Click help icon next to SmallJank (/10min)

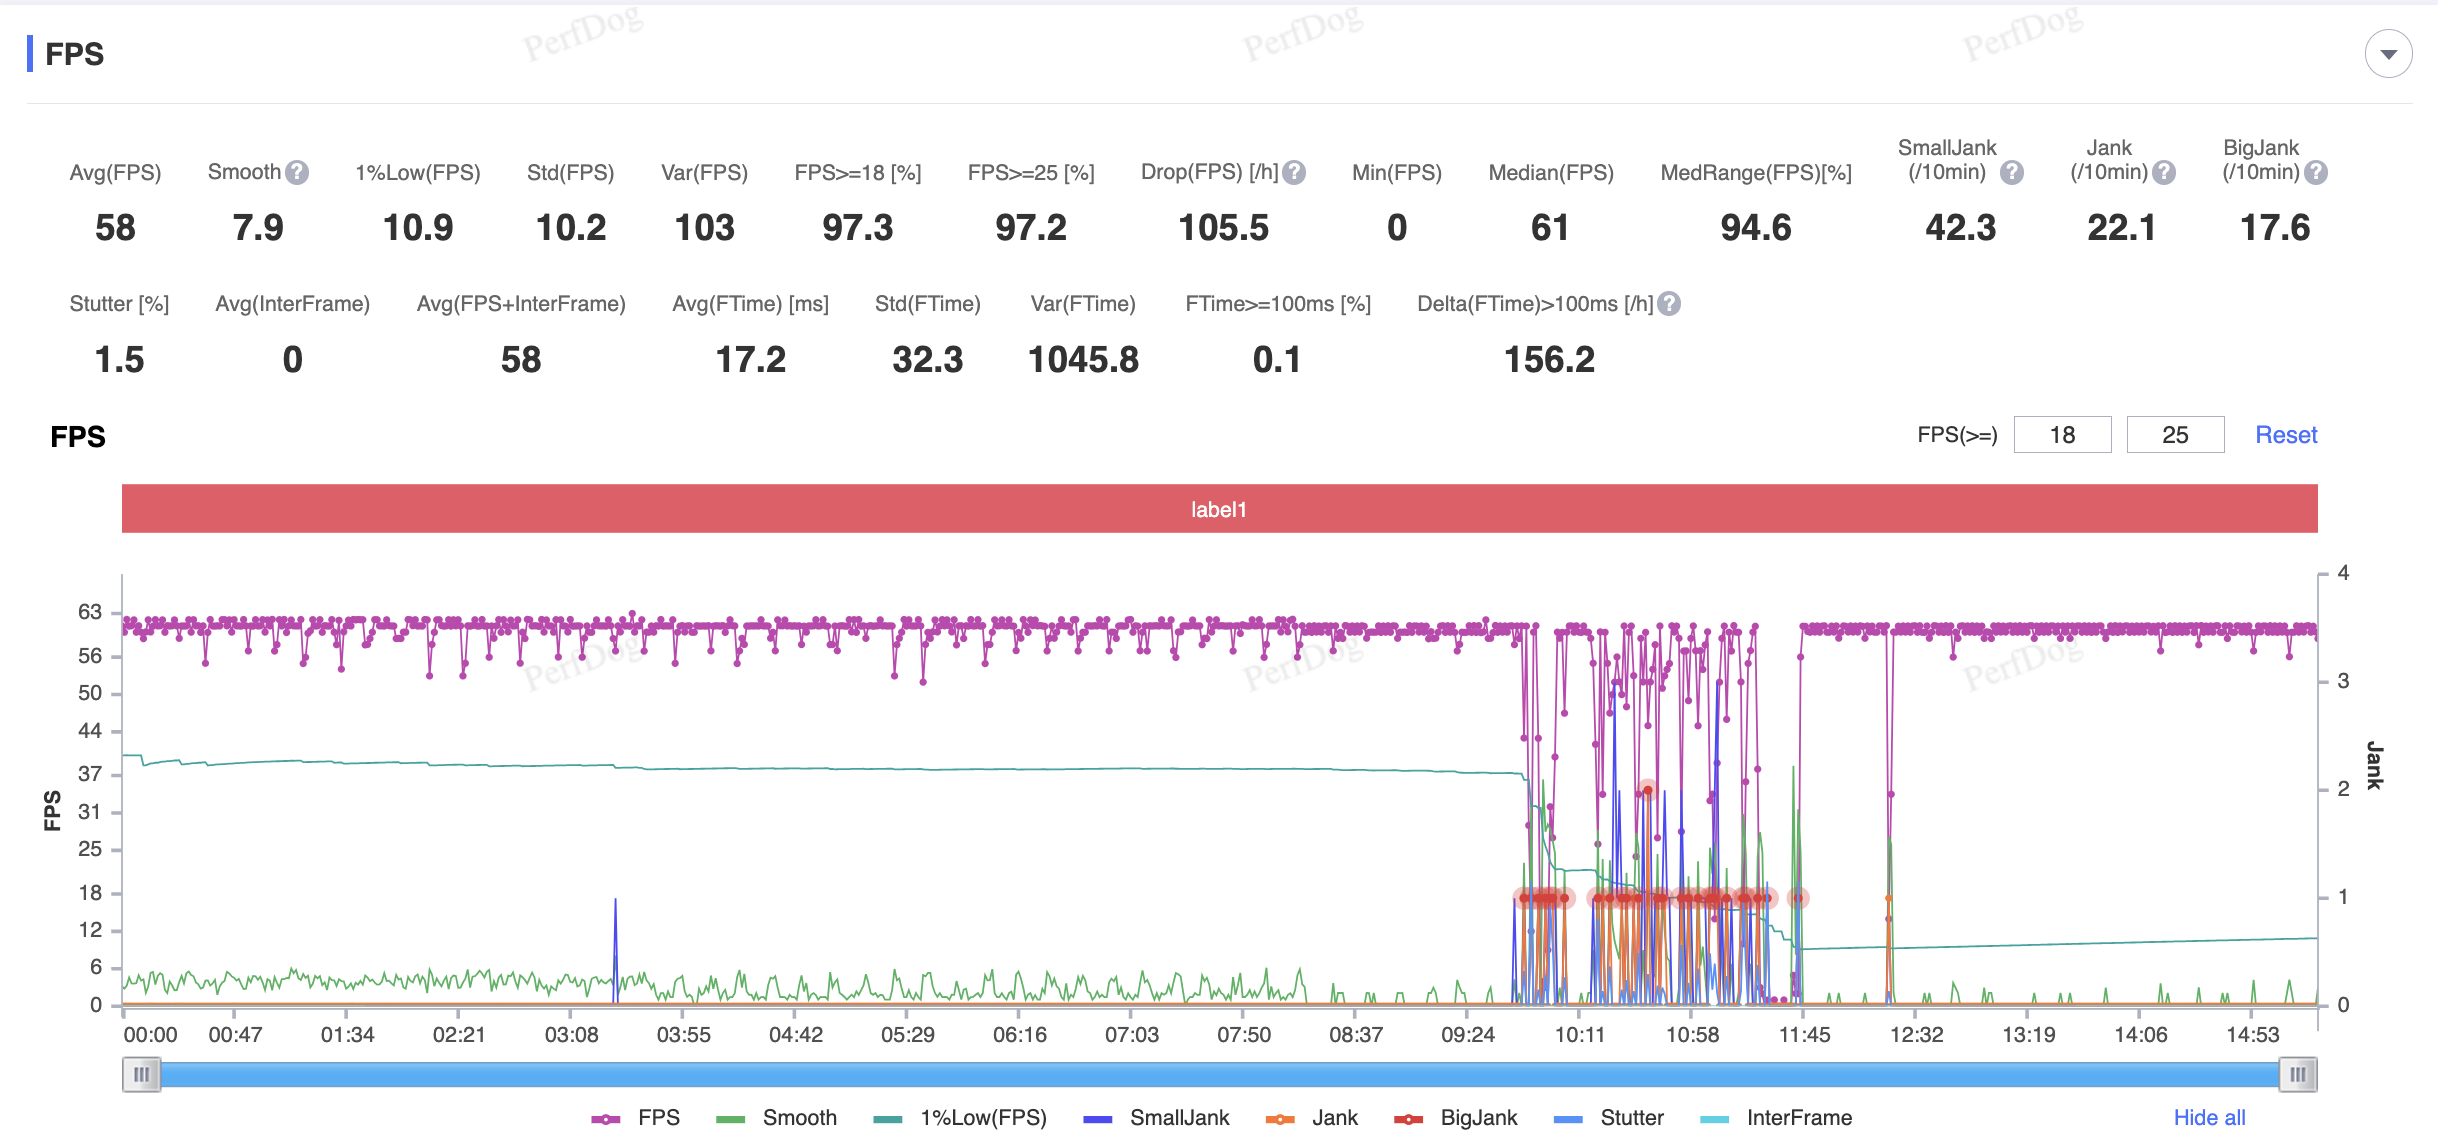tap(2012, 173)
